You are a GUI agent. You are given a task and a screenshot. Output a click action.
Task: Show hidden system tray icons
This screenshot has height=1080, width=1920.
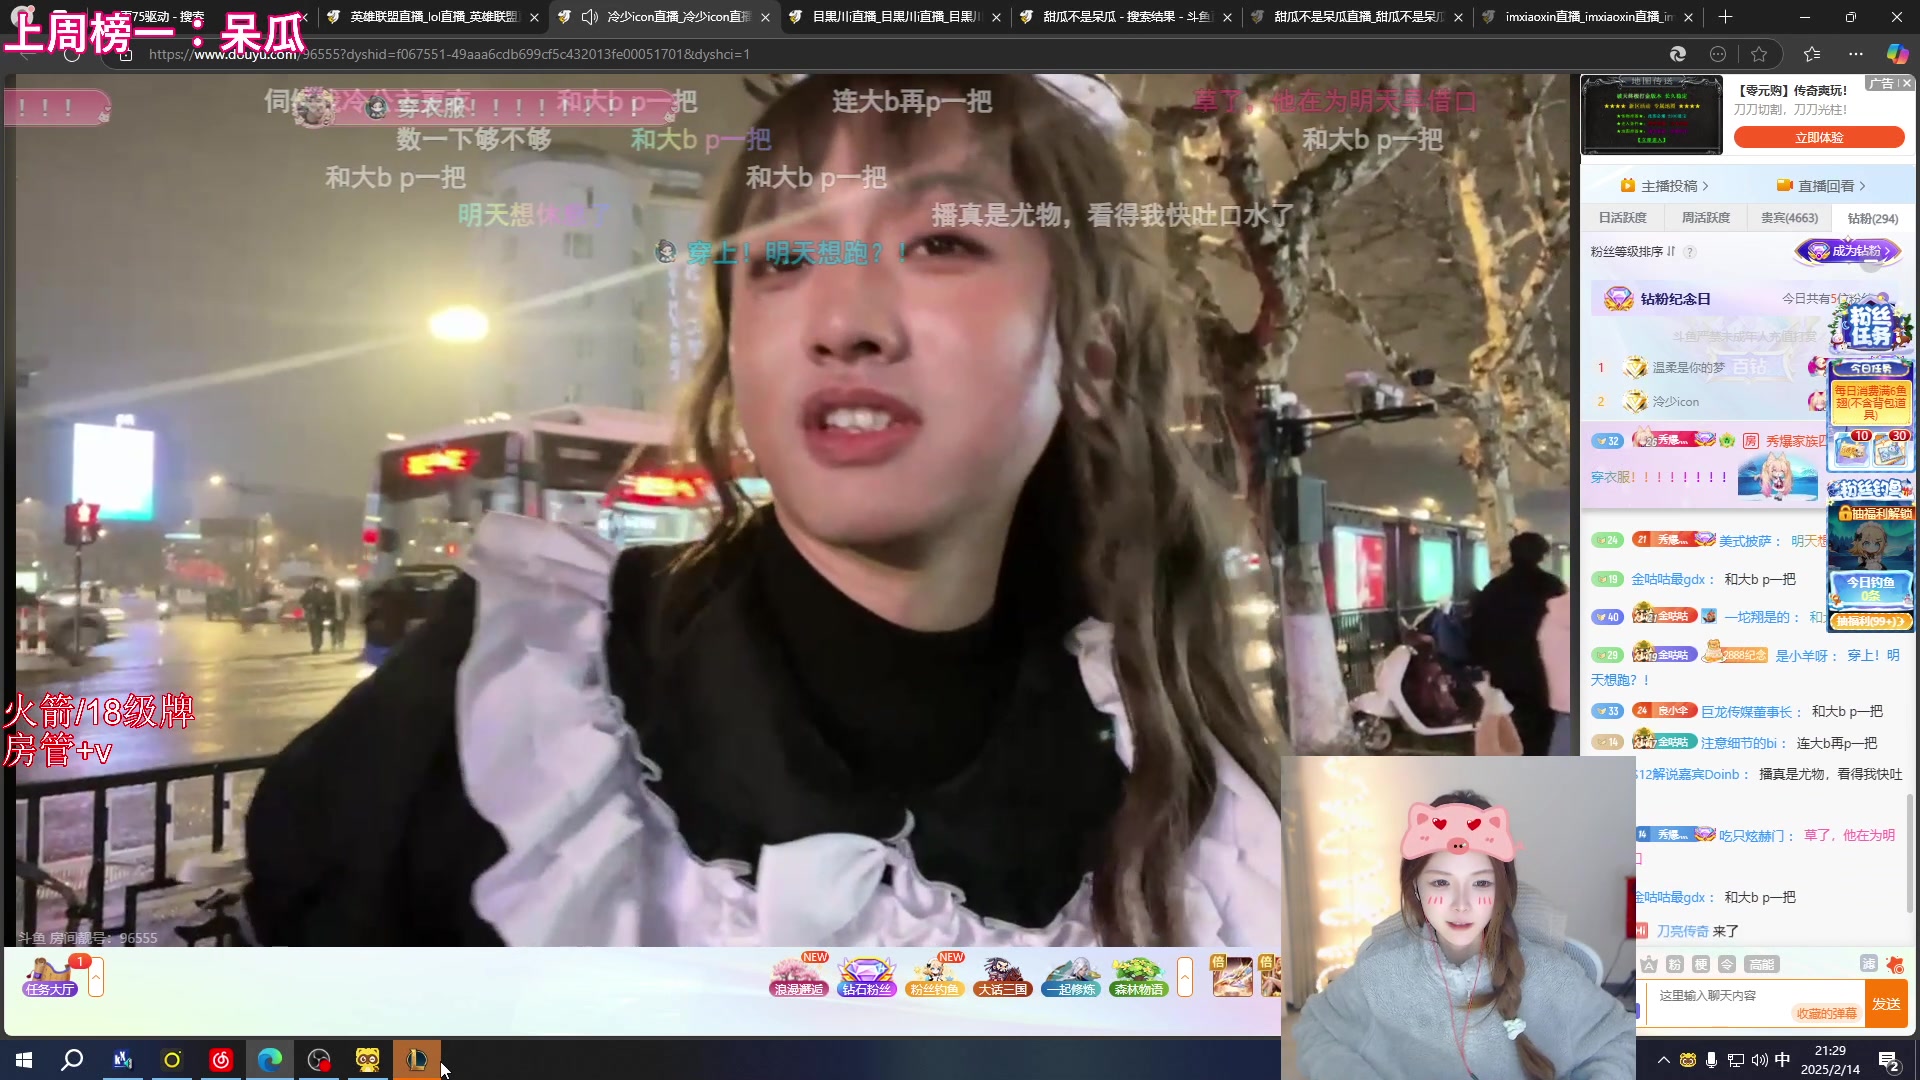point(1664,1060)
